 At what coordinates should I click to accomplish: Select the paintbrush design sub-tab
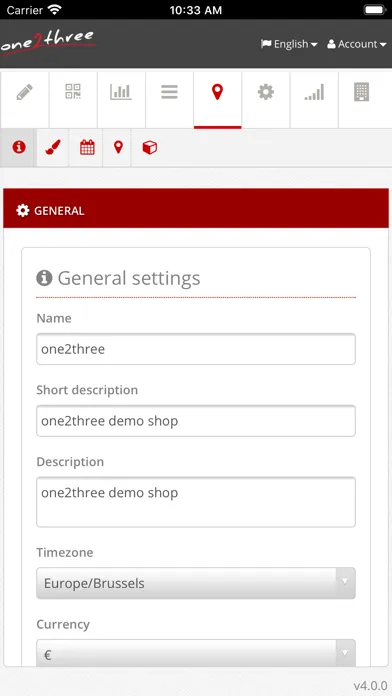pos(53,147)
